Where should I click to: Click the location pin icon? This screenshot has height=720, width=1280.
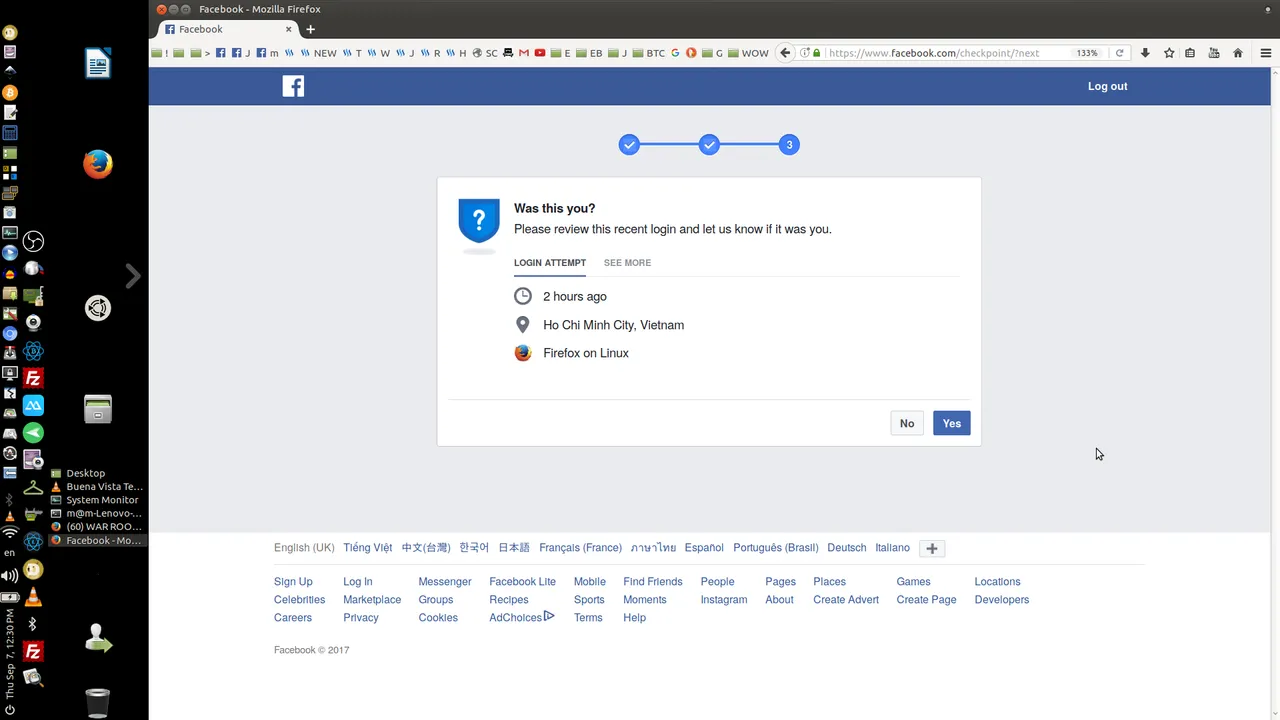point(522,325)
